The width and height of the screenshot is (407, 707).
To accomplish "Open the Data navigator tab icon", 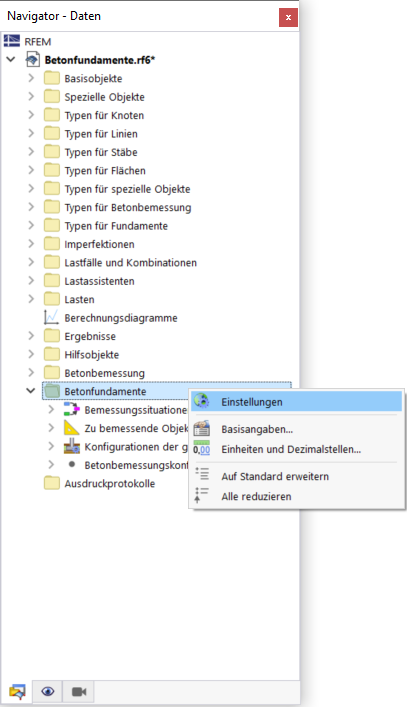I will pyautogui.click(x=17, y=691).
